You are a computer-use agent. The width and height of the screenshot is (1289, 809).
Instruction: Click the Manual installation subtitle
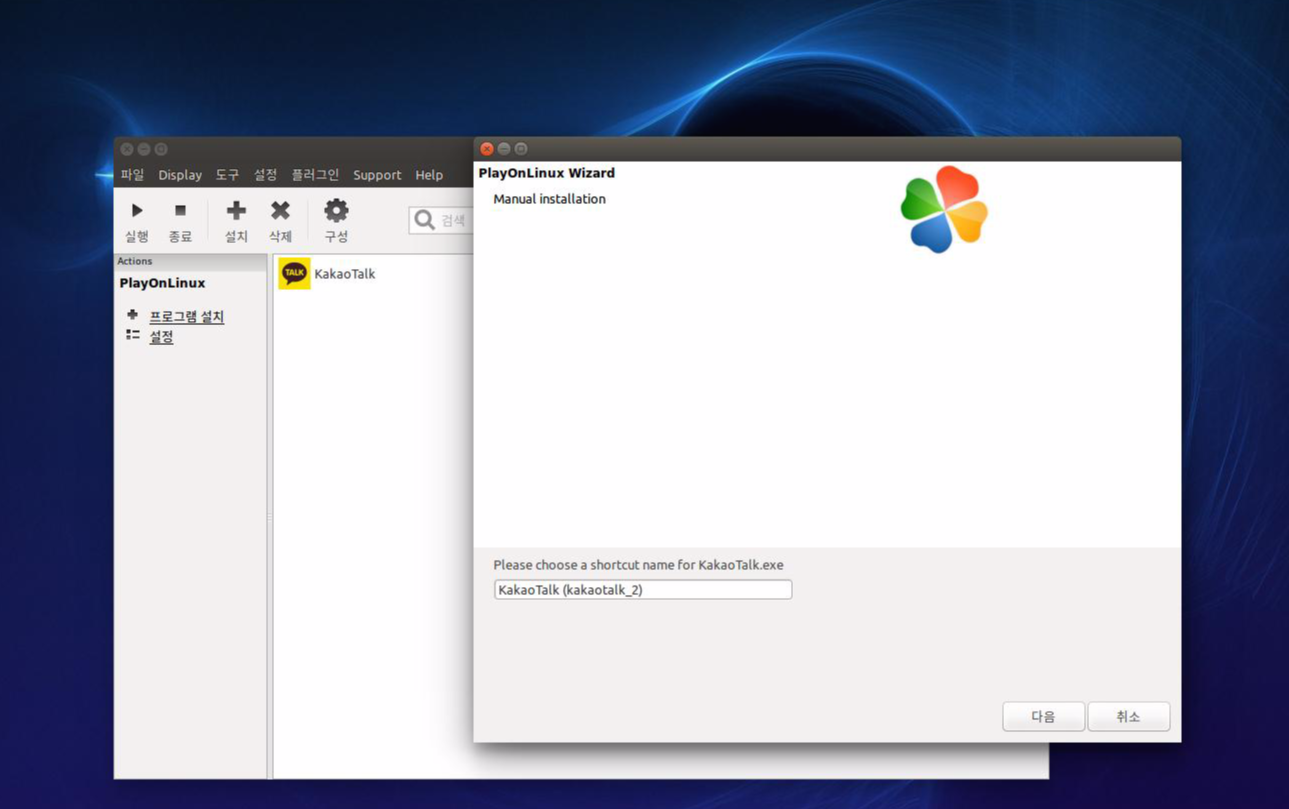(x=549, y=199)
